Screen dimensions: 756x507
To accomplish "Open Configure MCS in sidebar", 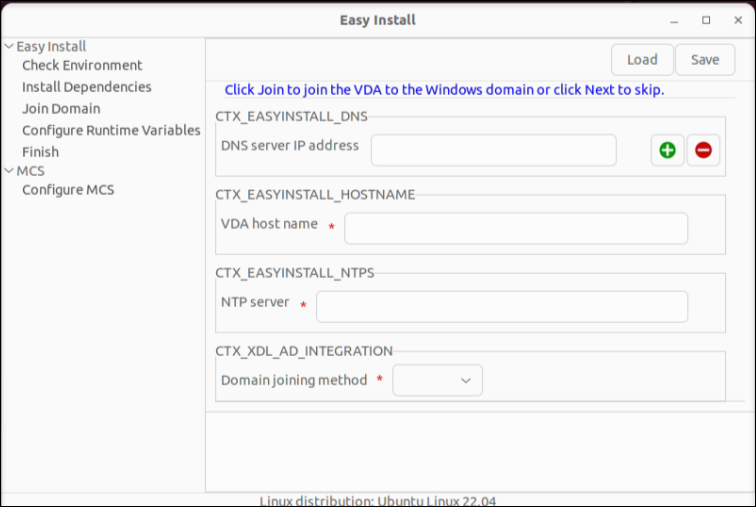I will (68, 190).
